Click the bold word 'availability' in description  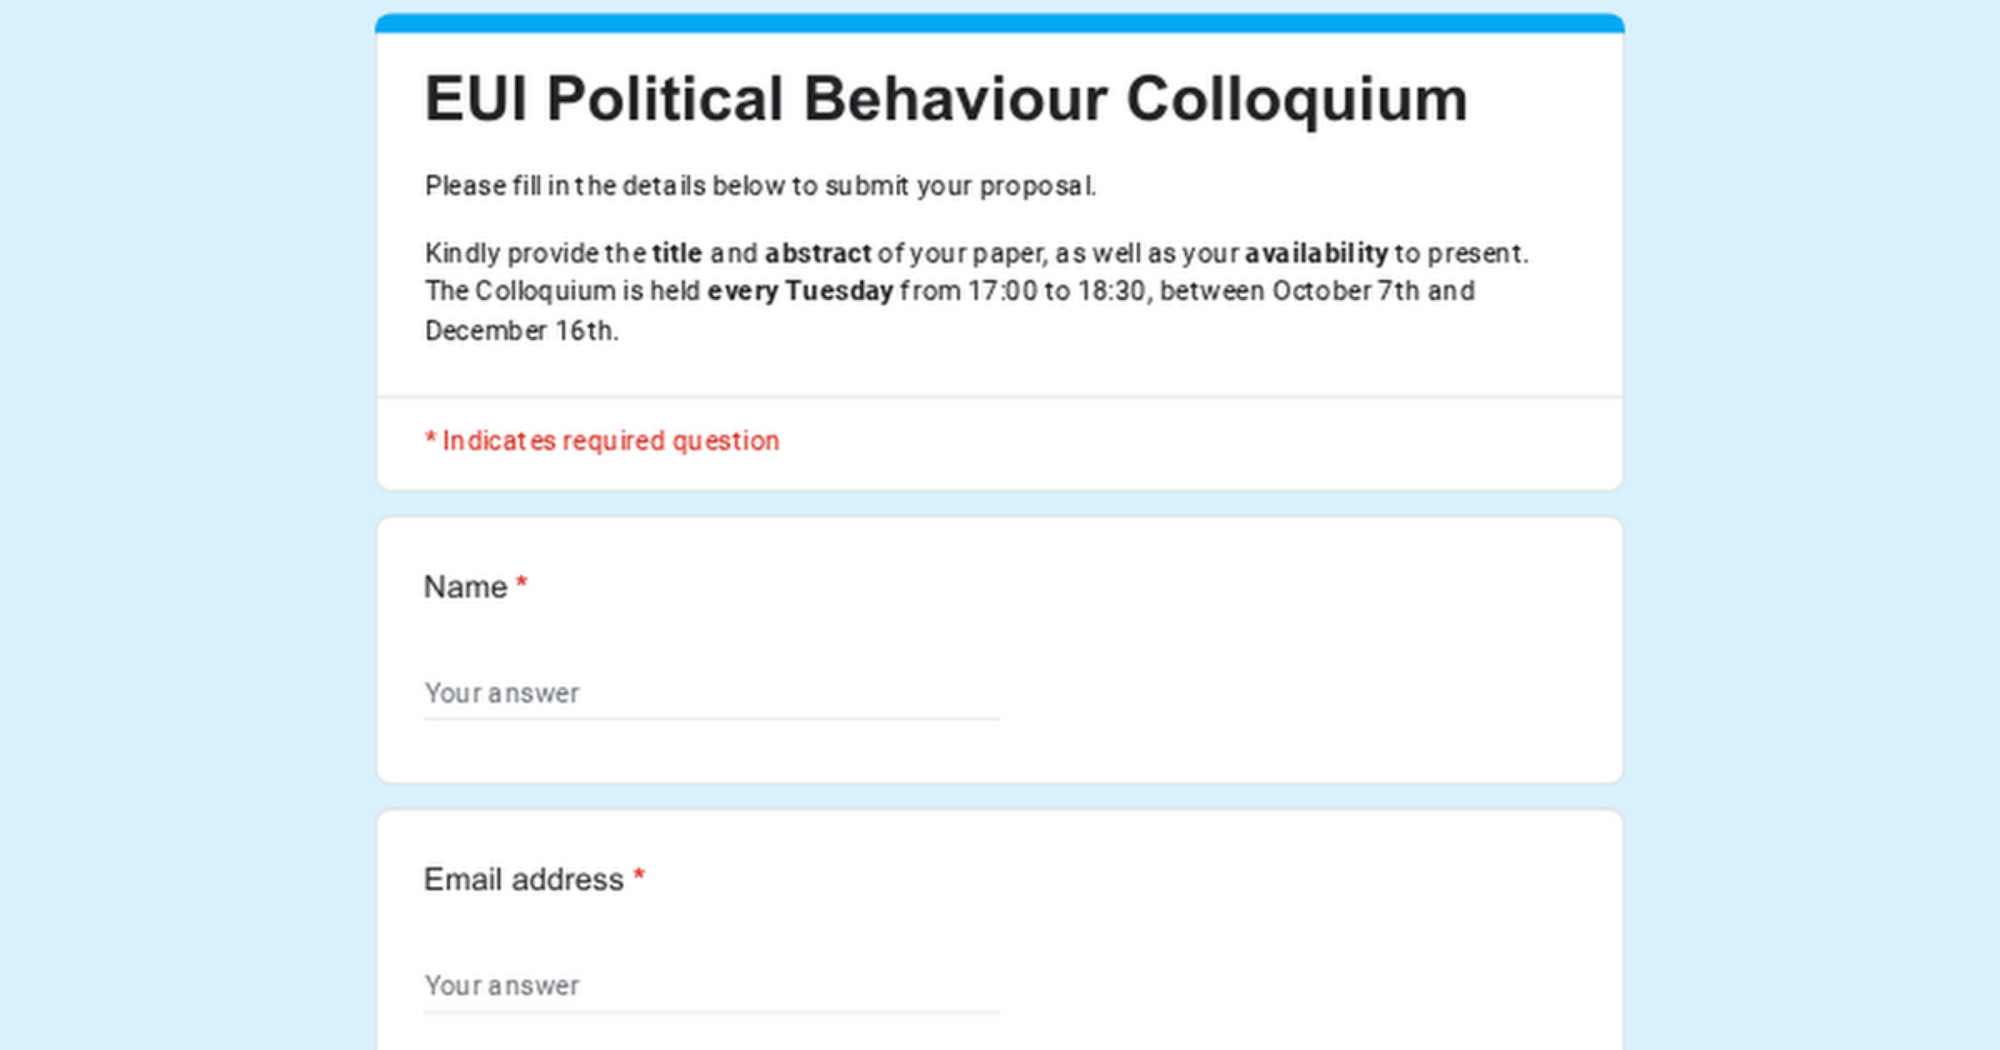tap(1316, 253)
